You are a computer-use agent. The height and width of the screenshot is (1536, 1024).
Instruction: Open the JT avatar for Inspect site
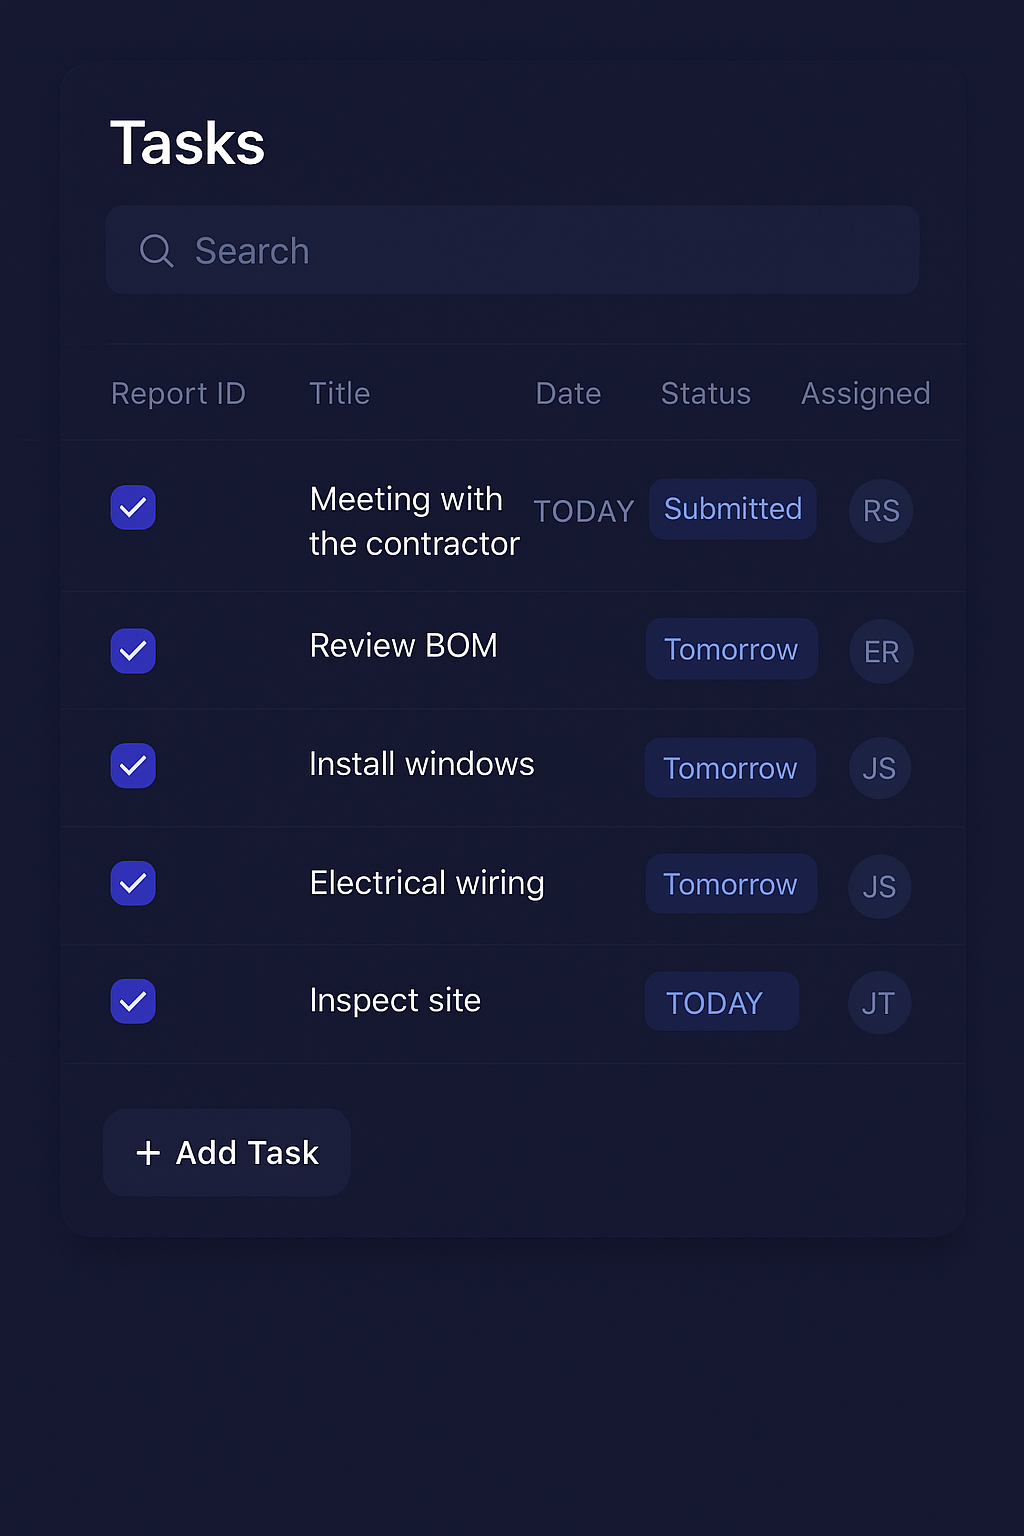(879, 1002)
